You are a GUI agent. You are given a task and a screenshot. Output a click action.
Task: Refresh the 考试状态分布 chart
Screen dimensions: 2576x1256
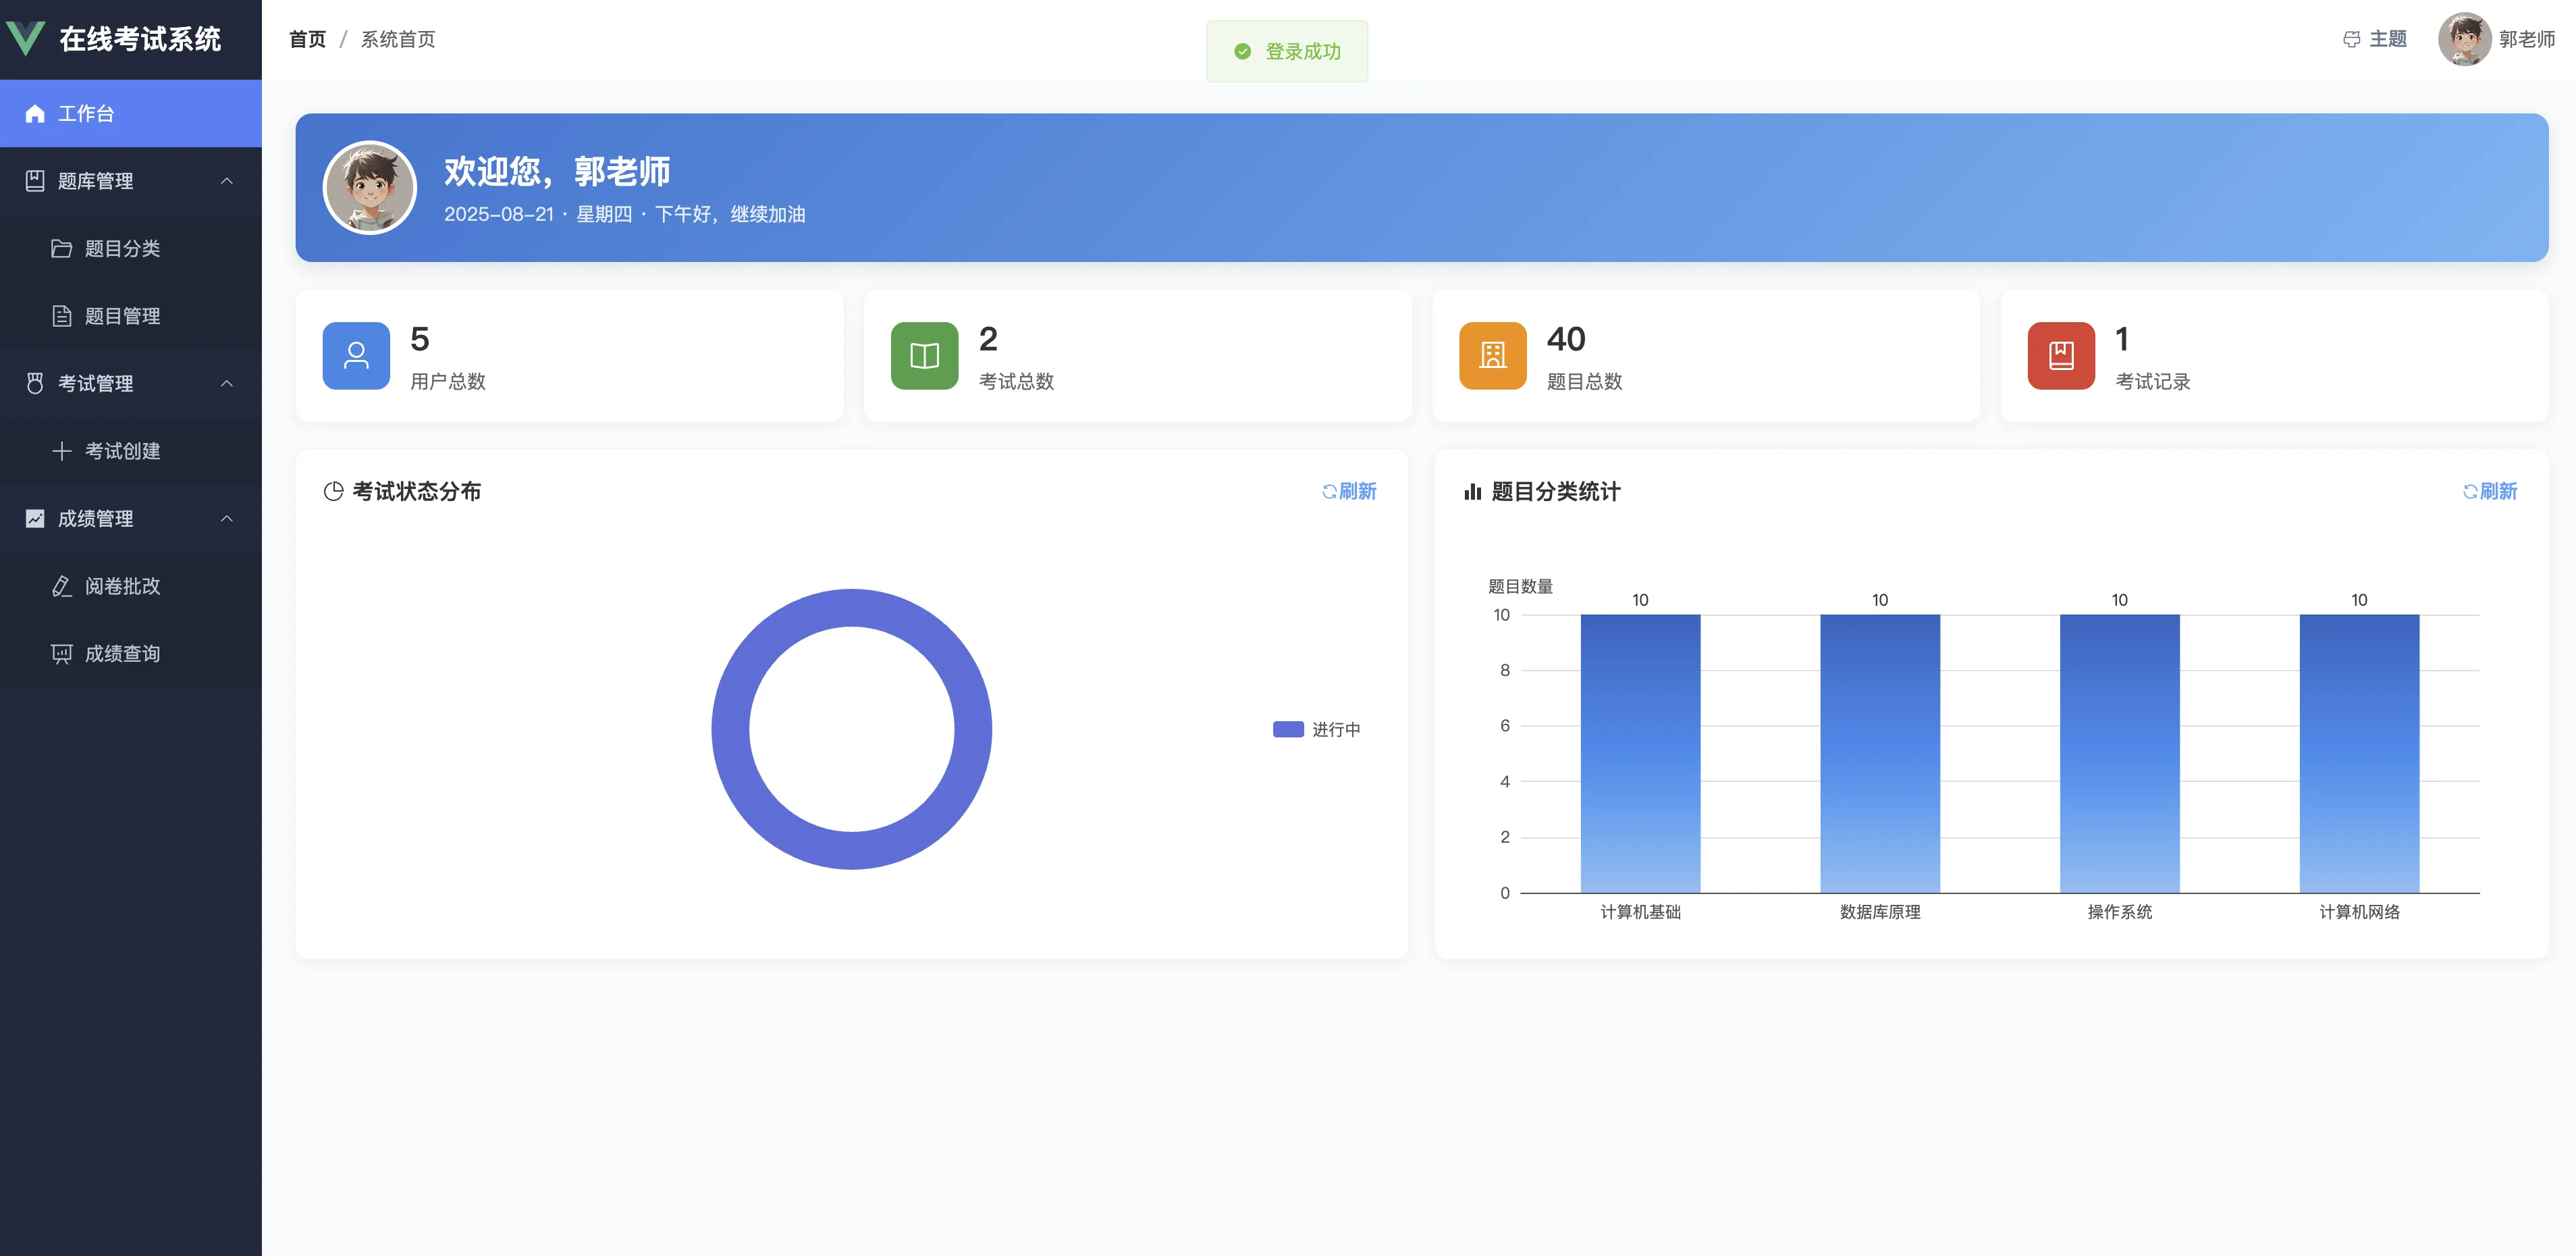[1349, 491]
